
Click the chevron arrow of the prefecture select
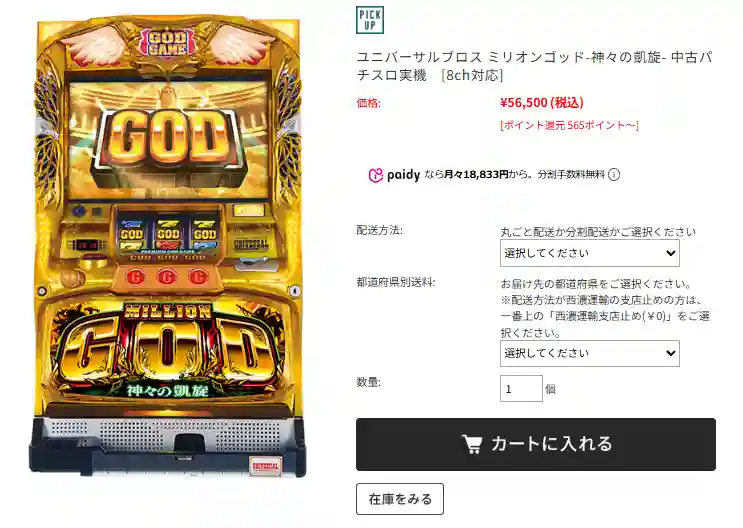click(x=671, y=353)
